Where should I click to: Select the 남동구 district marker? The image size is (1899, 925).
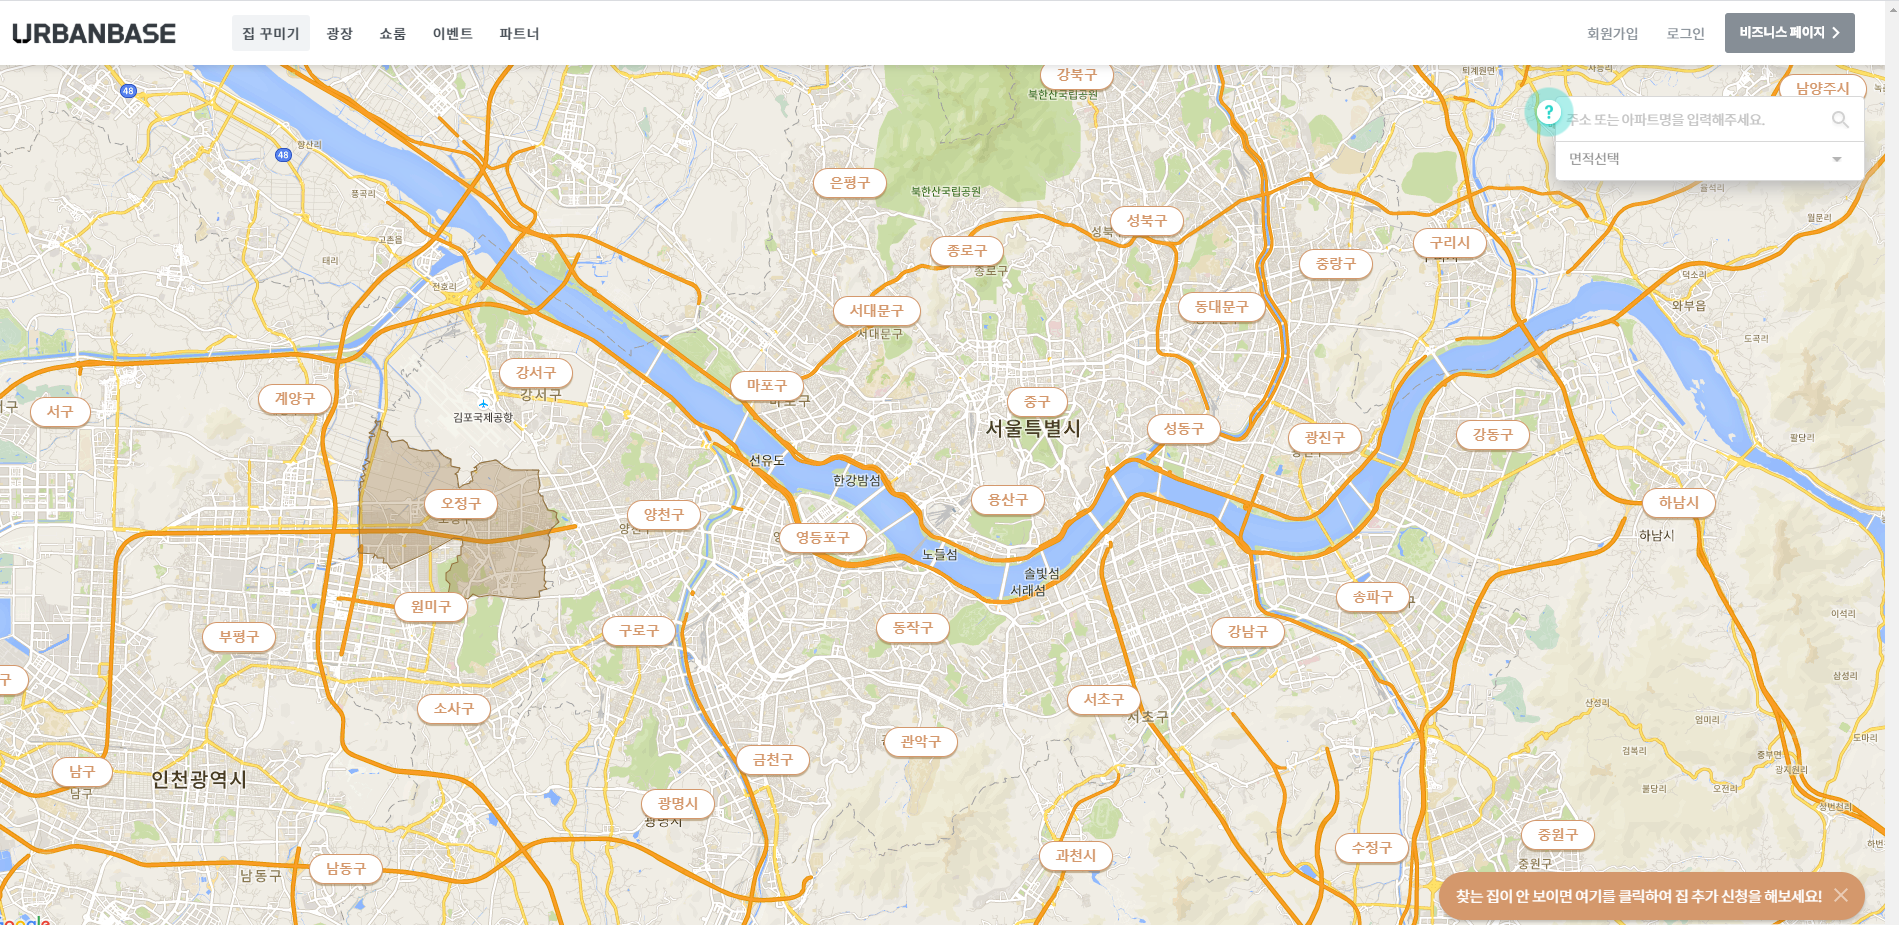pos(346,869)
